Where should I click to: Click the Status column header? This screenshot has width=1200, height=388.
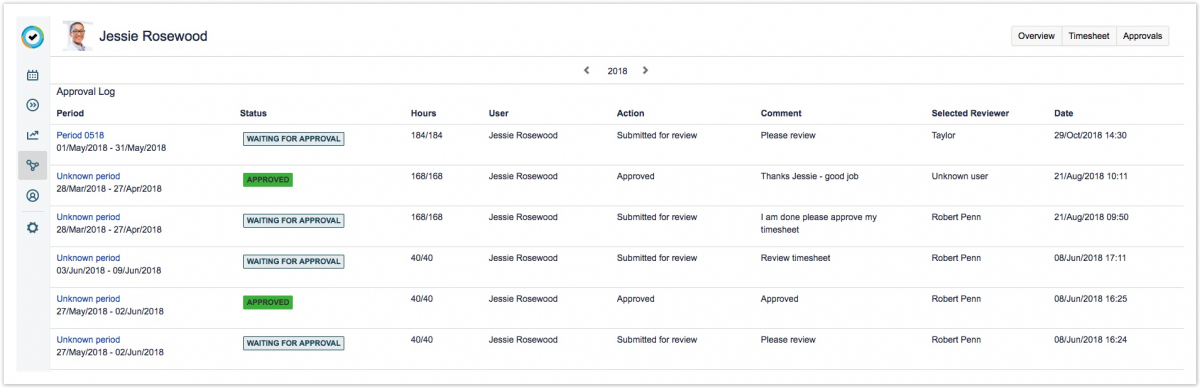[x=253, y=113]
